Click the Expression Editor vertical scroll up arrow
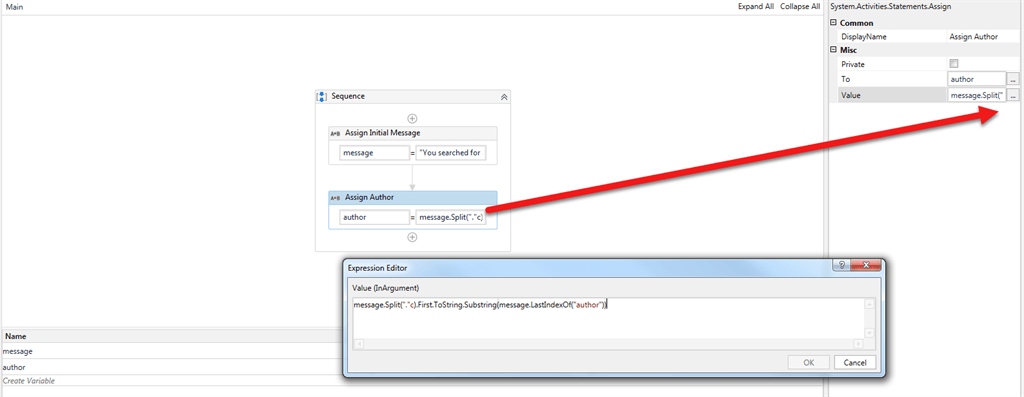Viewport: 1024px width, 397px height. coord(869,304)
